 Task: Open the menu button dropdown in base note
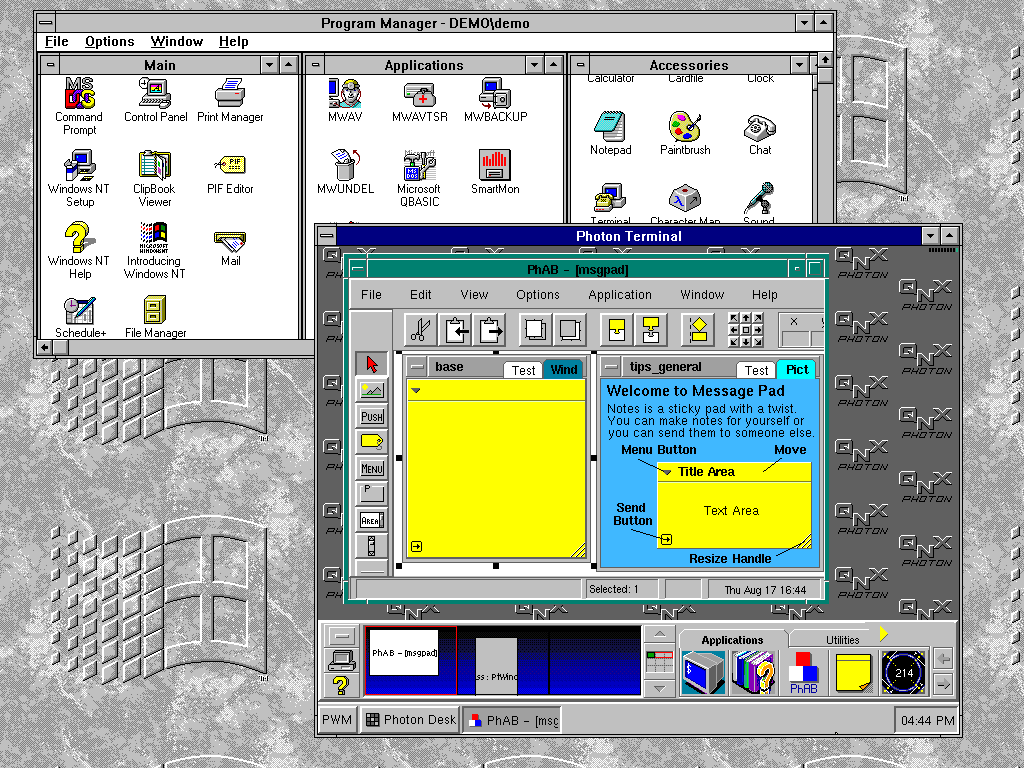pyautogui.click(x=416, y=391)
